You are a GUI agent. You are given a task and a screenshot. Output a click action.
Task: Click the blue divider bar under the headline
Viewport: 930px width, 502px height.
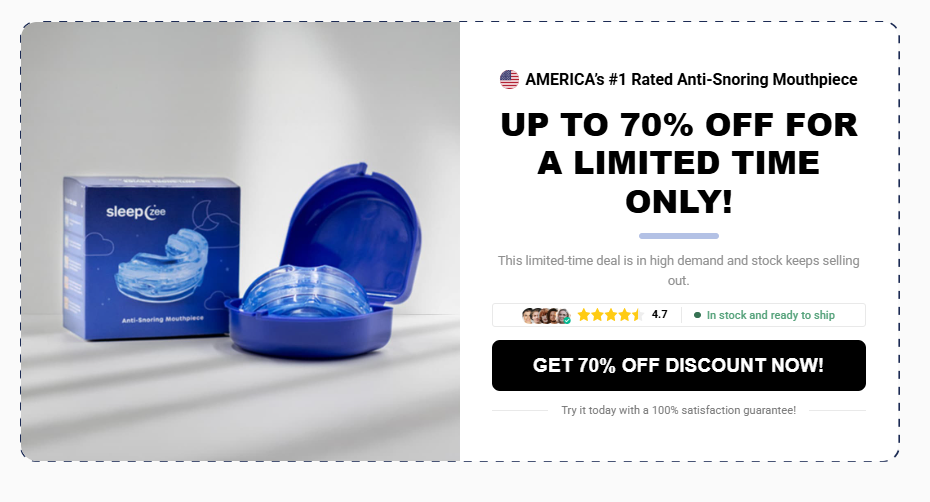(x=679, y=236)
